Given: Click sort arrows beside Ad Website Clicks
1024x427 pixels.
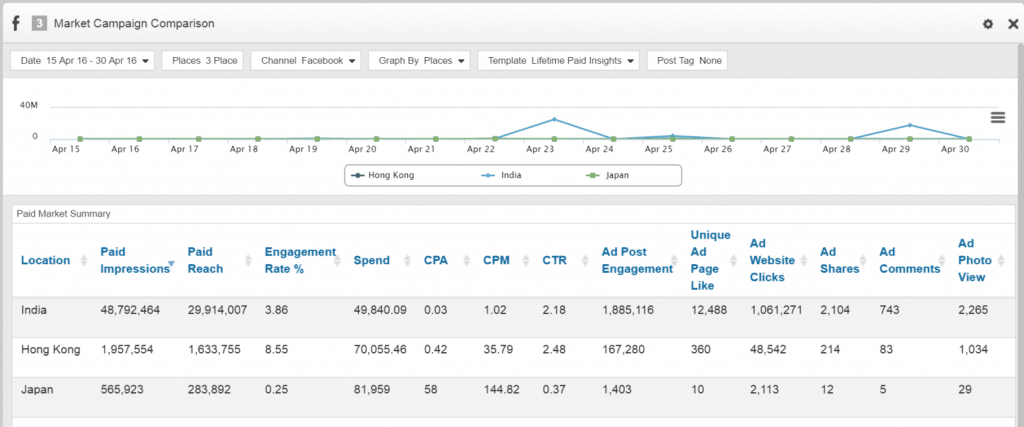Looking at the screenshot, I should tap(805, 261).
